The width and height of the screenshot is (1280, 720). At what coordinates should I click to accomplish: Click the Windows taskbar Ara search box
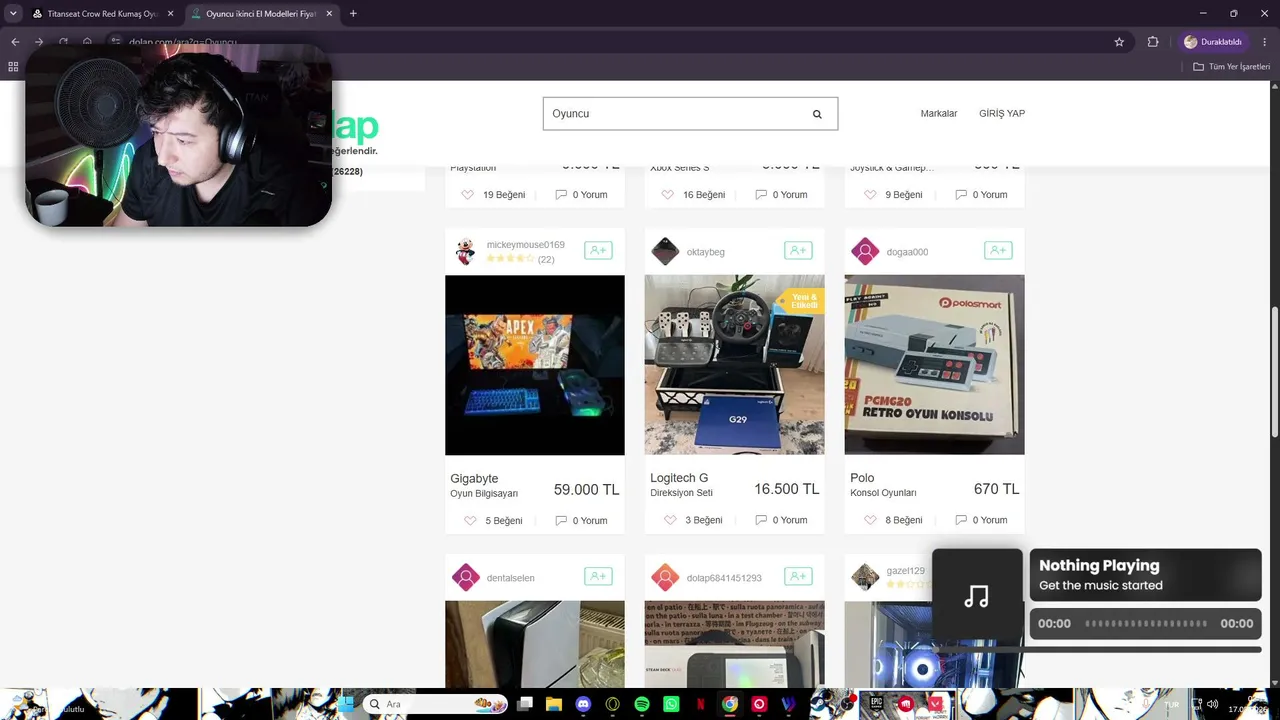click(x=435, y=704)
